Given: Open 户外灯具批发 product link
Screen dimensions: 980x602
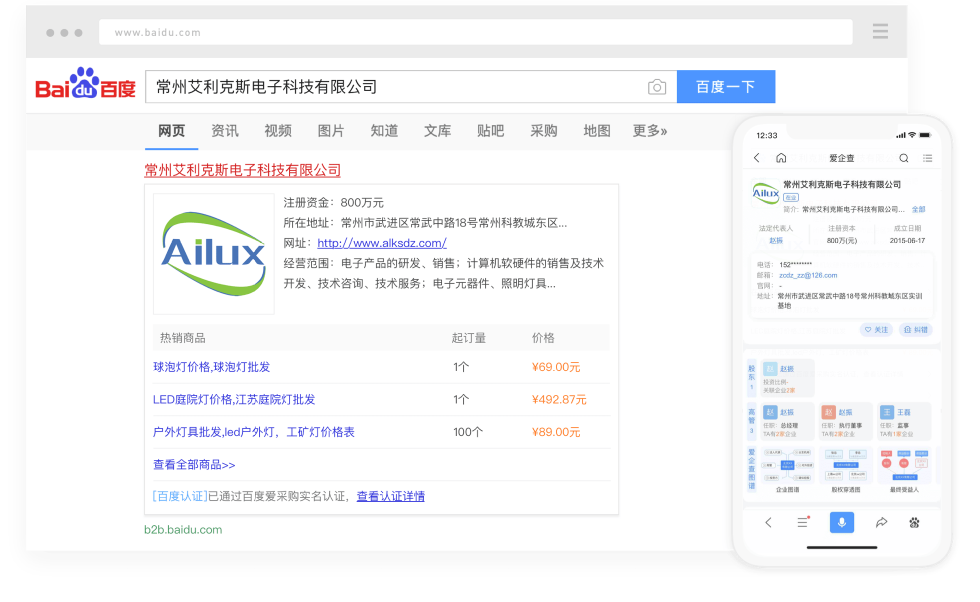Looking at the screenshot, I should click(x=254, y=432).
